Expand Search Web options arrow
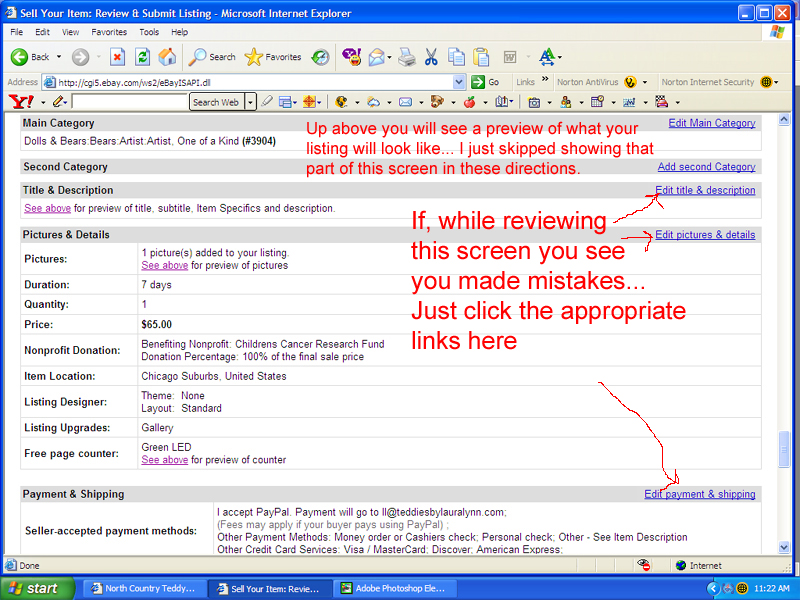 click(x=250, y=102)
